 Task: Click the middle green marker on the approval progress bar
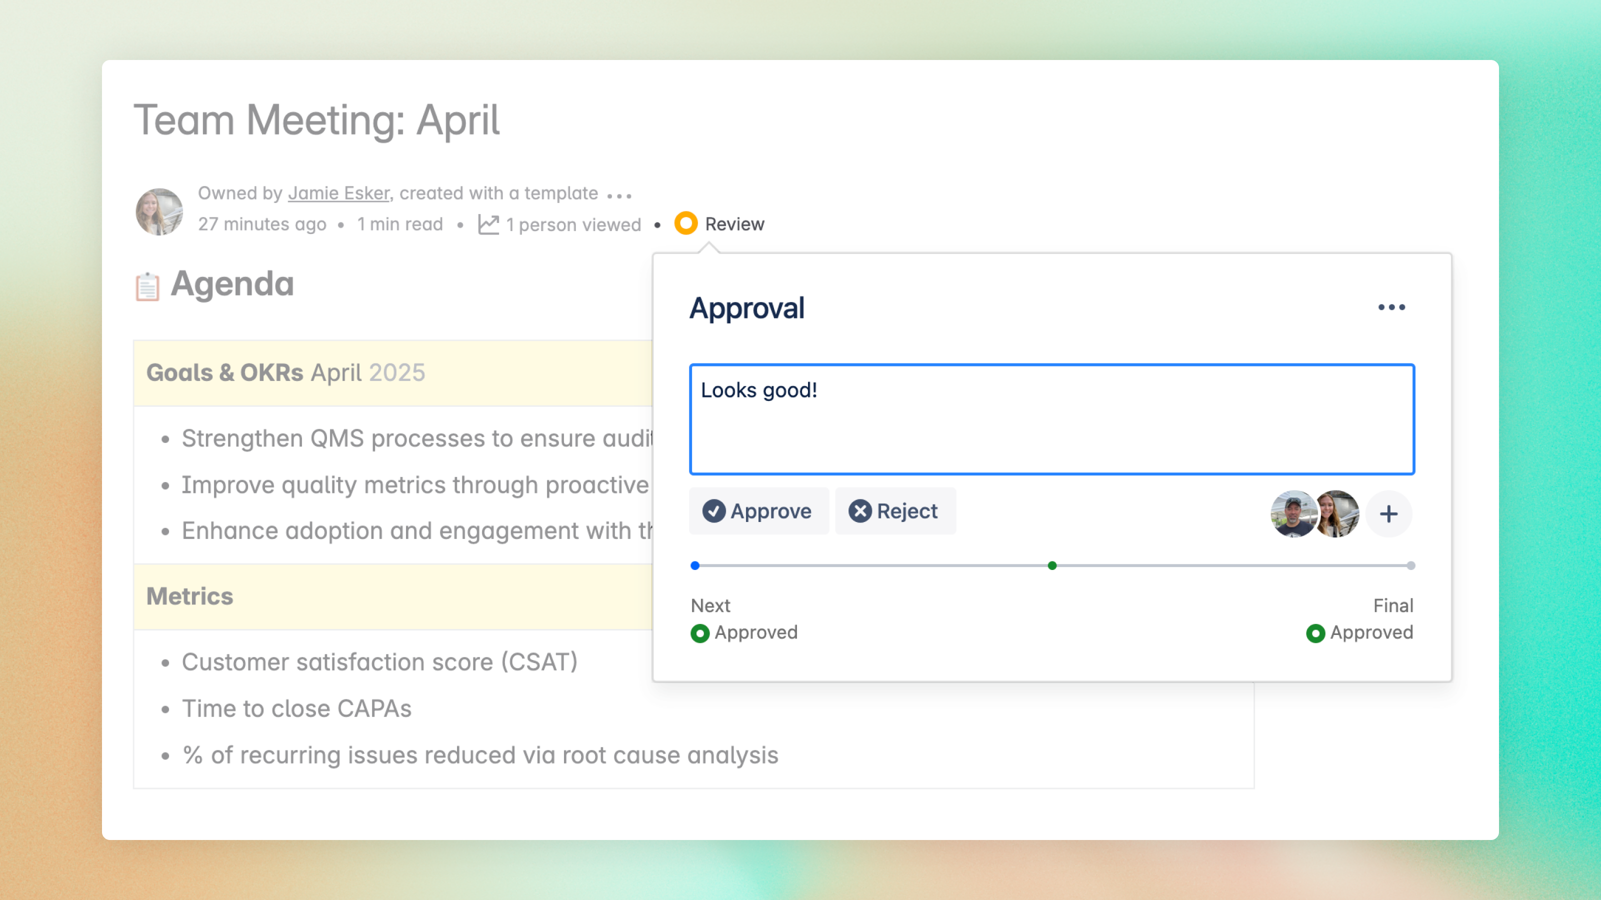[1052, 565]
